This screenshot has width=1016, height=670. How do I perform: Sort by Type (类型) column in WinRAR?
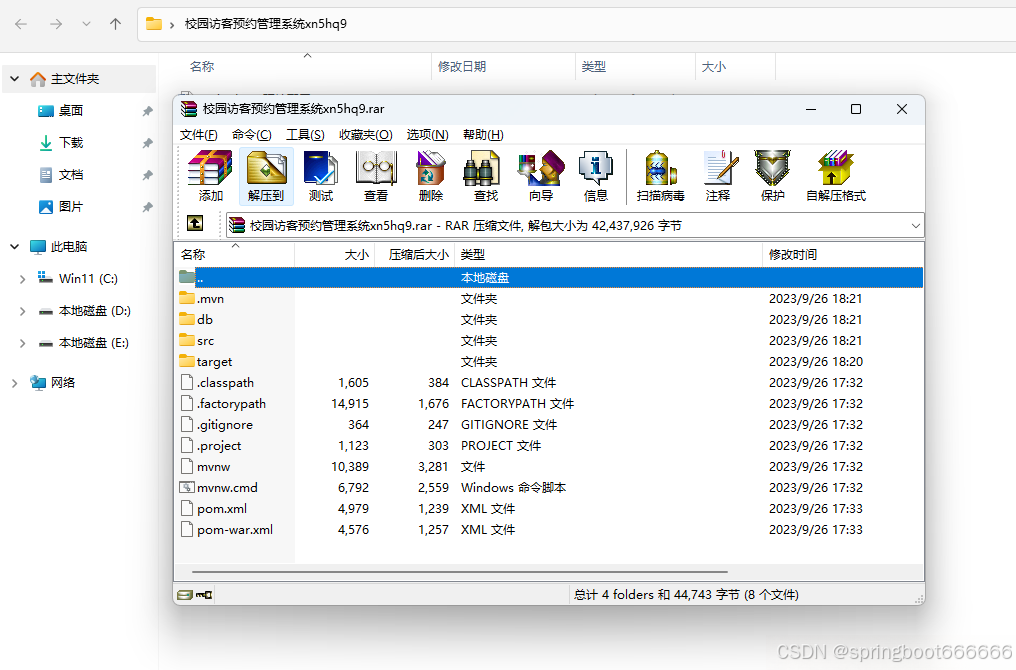pyautogui.click(x=608, y=255)
